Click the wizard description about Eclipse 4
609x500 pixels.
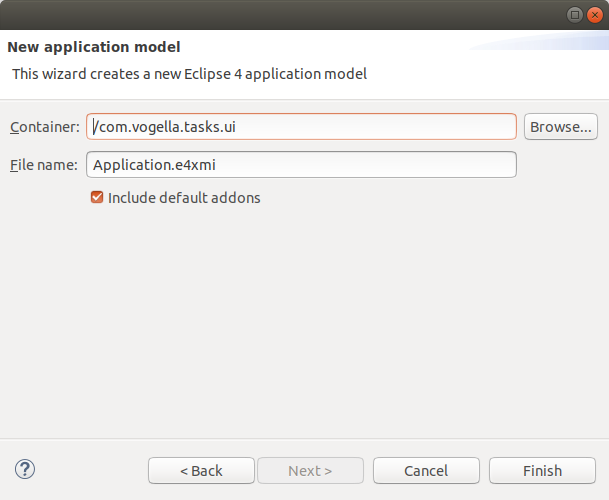pyautogui.click(x=190, y=74)
